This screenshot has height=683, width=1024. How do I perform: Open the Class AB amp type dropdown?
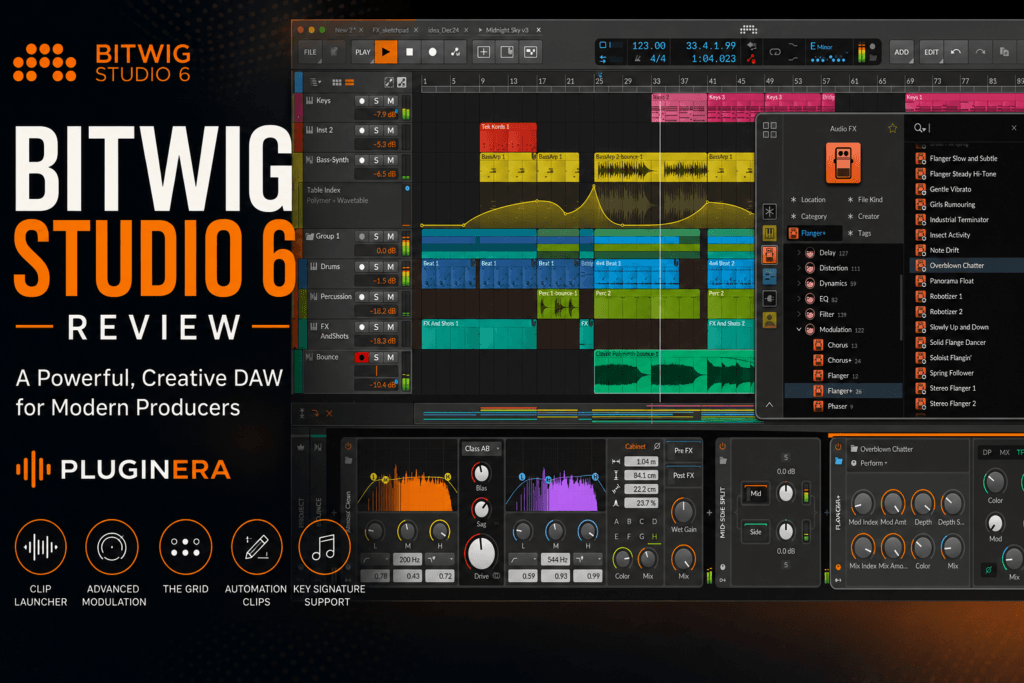(481, 449)
